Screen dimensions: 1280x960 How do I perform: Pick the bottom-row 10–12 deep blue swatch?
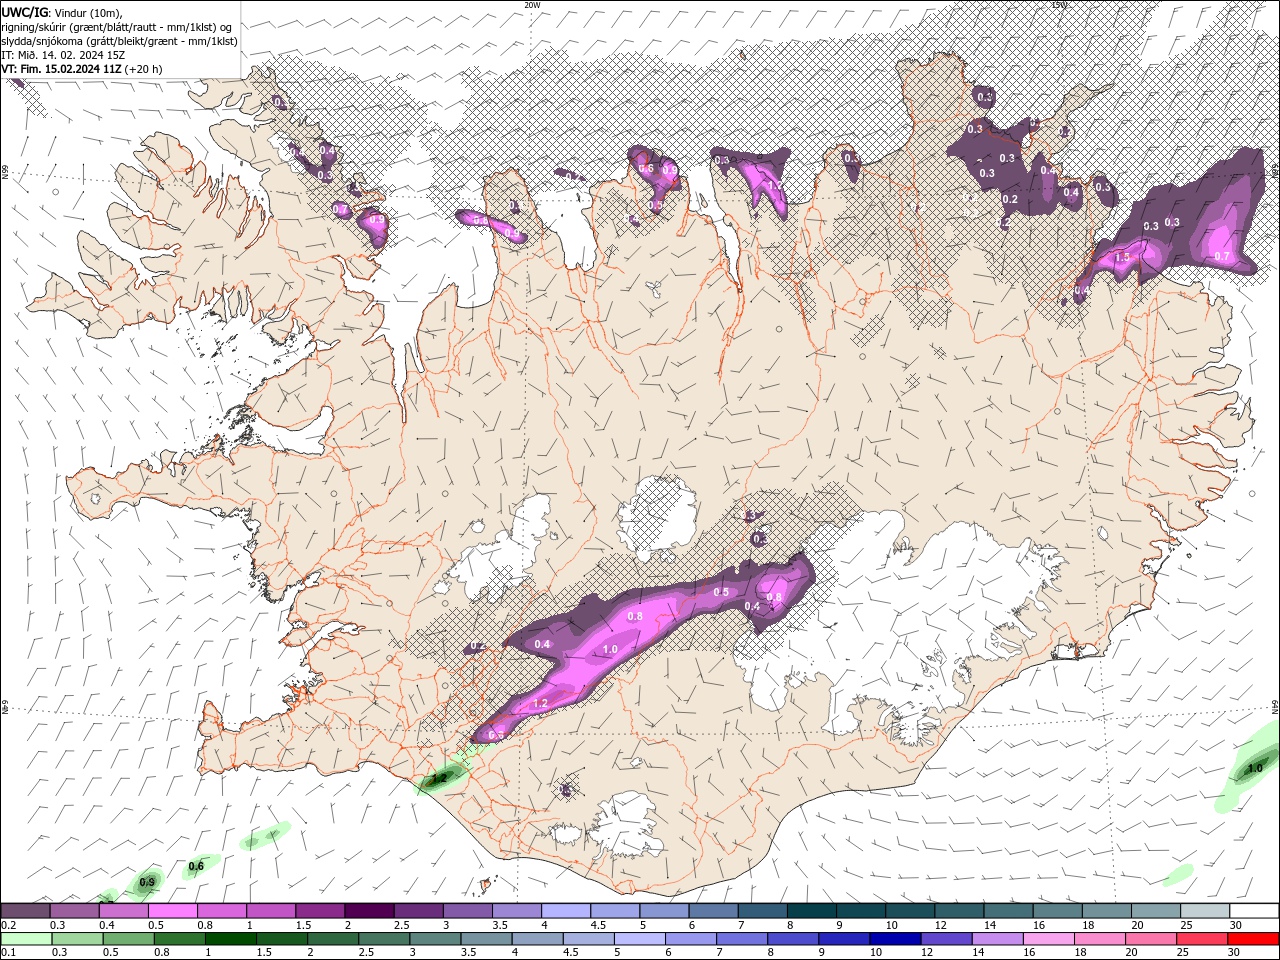pos(894,939)
